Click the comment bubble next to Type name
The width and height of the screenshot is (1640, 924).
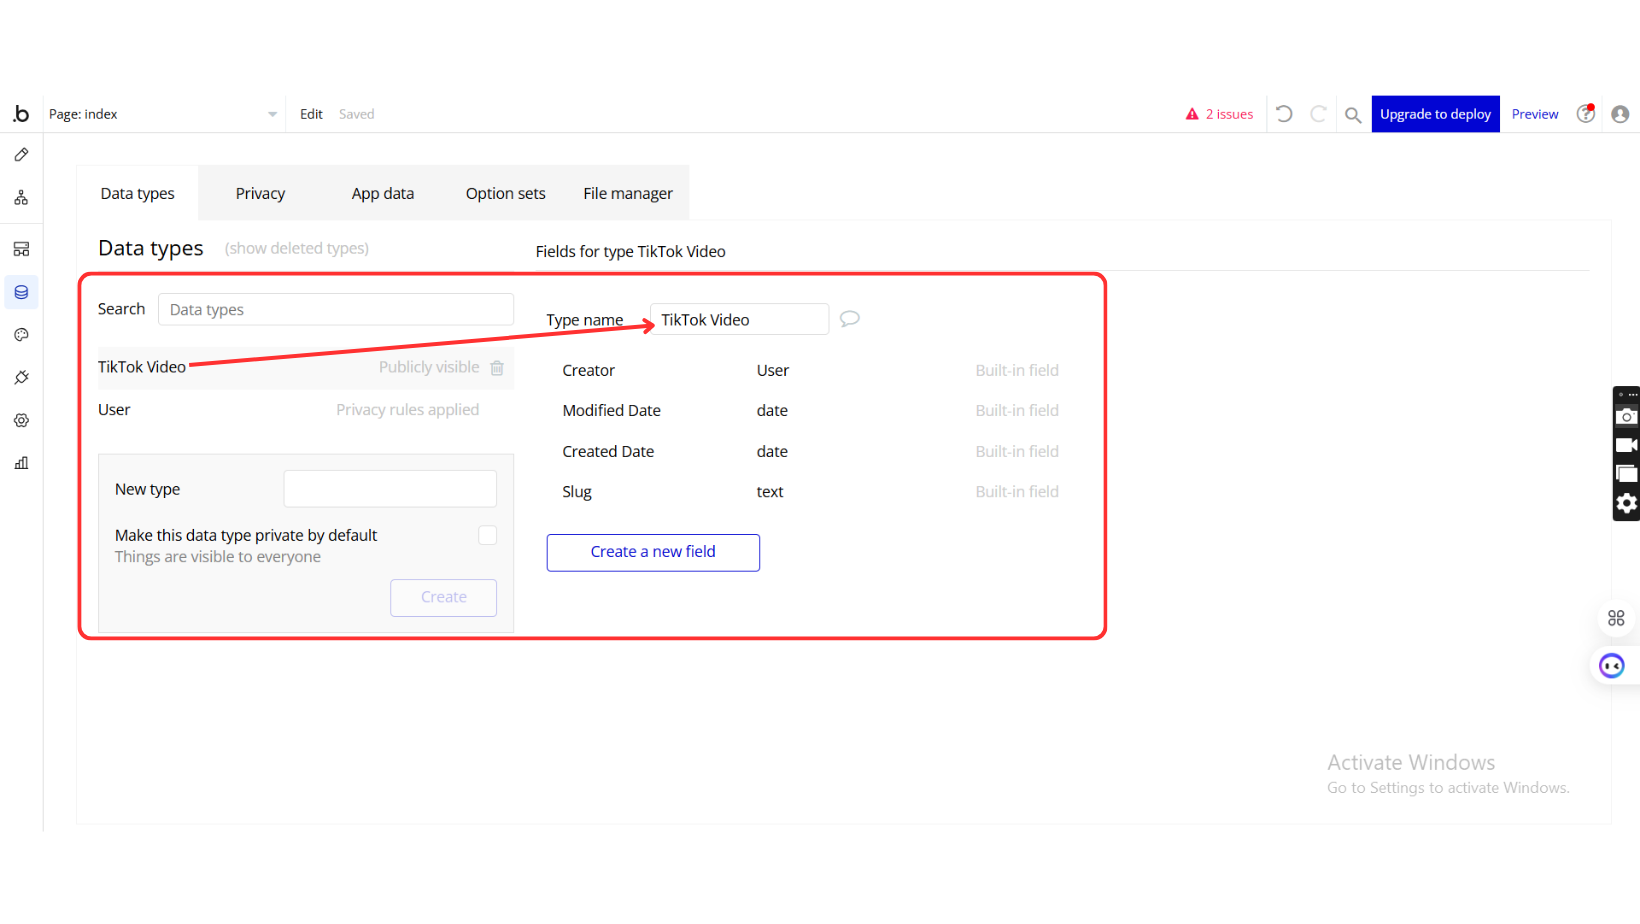pos(850,319)
